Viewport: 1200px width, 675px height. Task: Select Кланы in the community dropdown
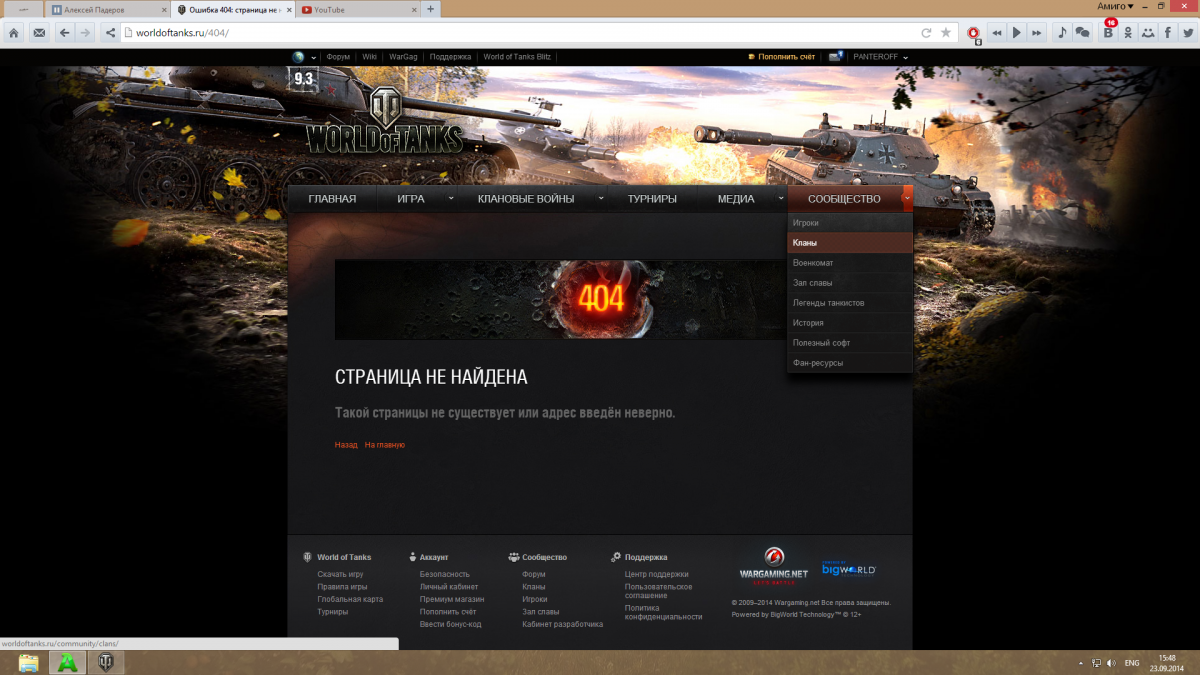pyautogui.click(x=850, y=243)
